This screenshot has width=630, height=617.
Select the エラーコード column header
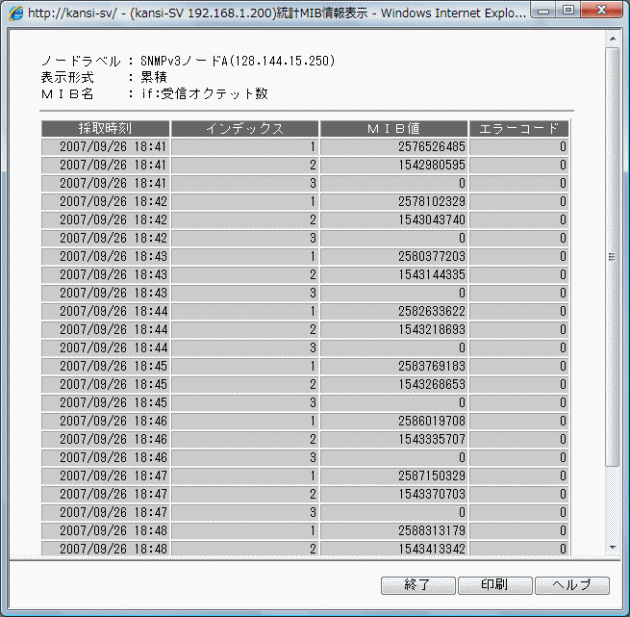(x=519, y=129)
